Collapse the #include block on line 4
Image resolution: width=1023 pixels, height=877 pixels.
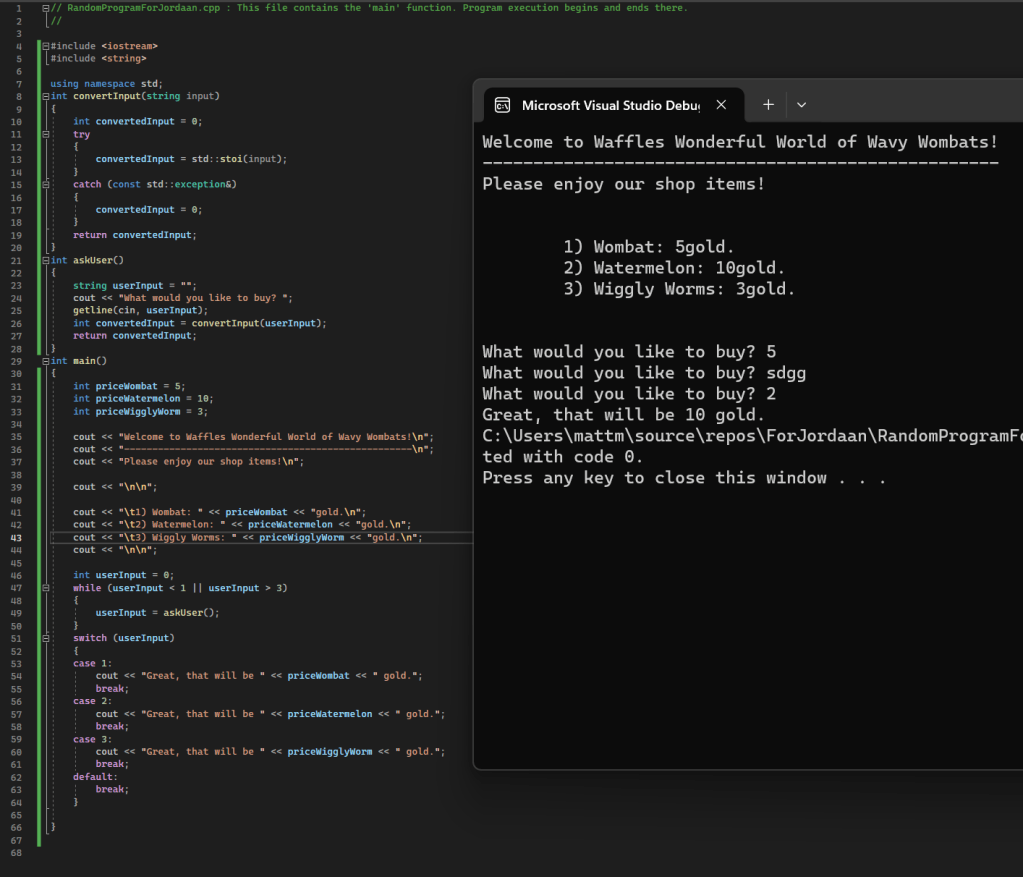coord(46,46)
